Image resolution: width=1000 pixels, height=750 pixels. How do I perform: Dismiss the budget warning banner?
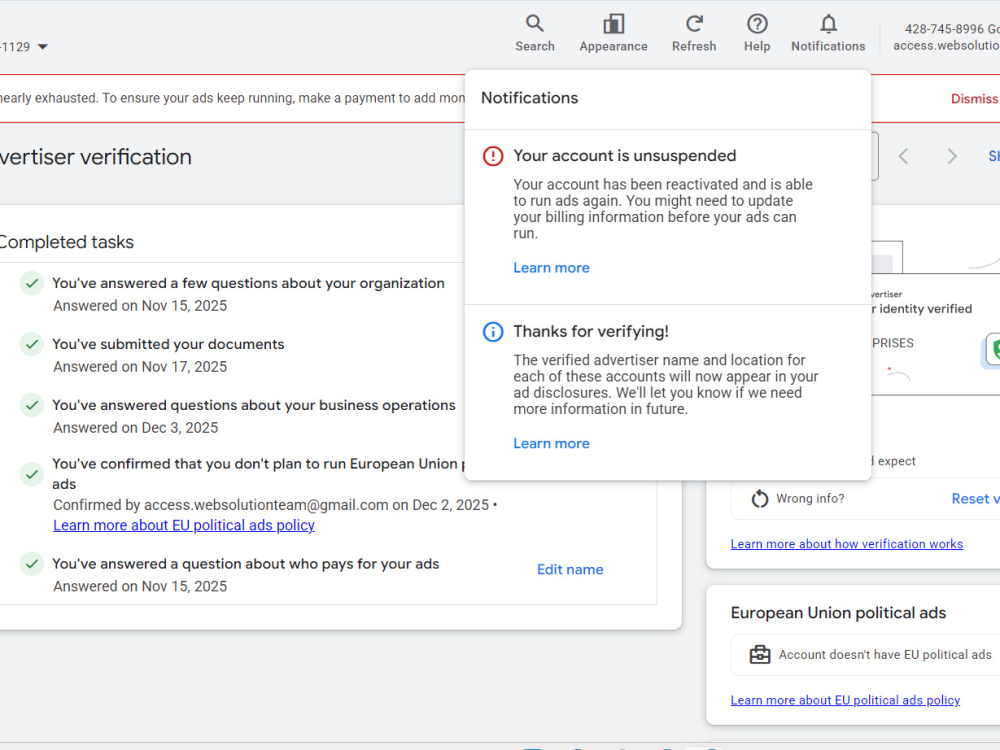tap(974, 98)
